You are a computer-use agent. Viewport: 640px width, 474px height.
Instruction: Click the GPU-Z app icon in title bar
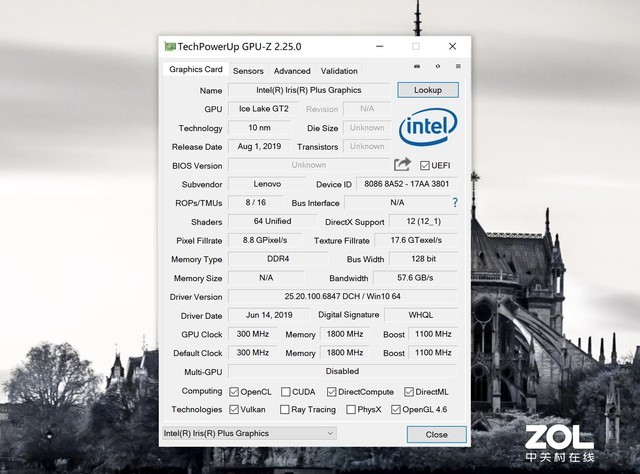[x=170, y=47]
